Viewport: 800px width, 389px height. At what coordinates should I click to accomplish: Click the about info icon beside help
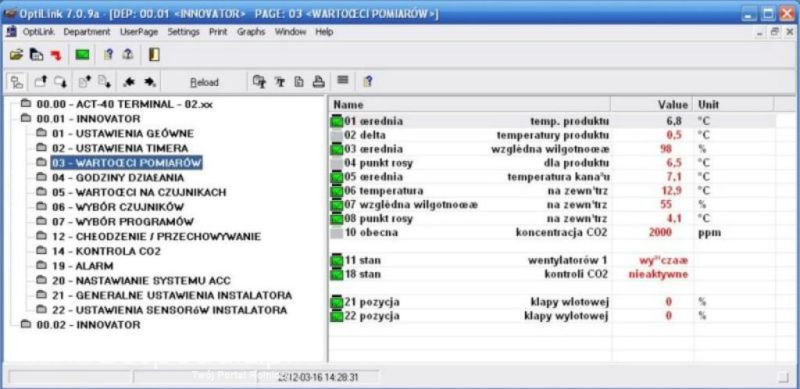128,55
